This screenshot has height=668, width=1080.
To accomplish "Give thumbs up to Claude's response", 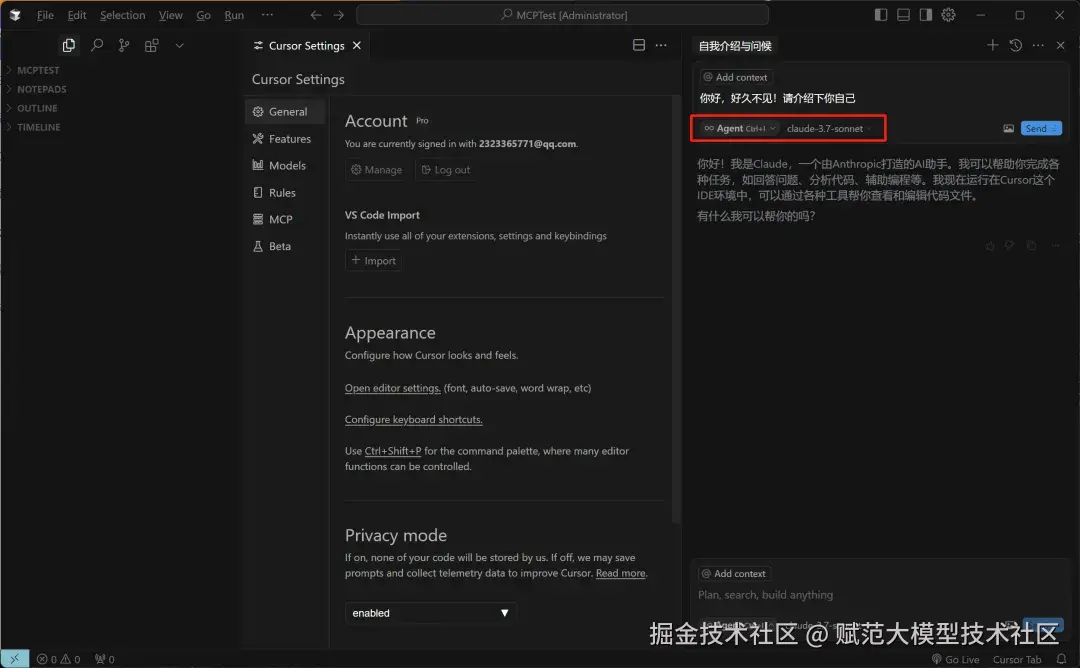I will 990,246.
